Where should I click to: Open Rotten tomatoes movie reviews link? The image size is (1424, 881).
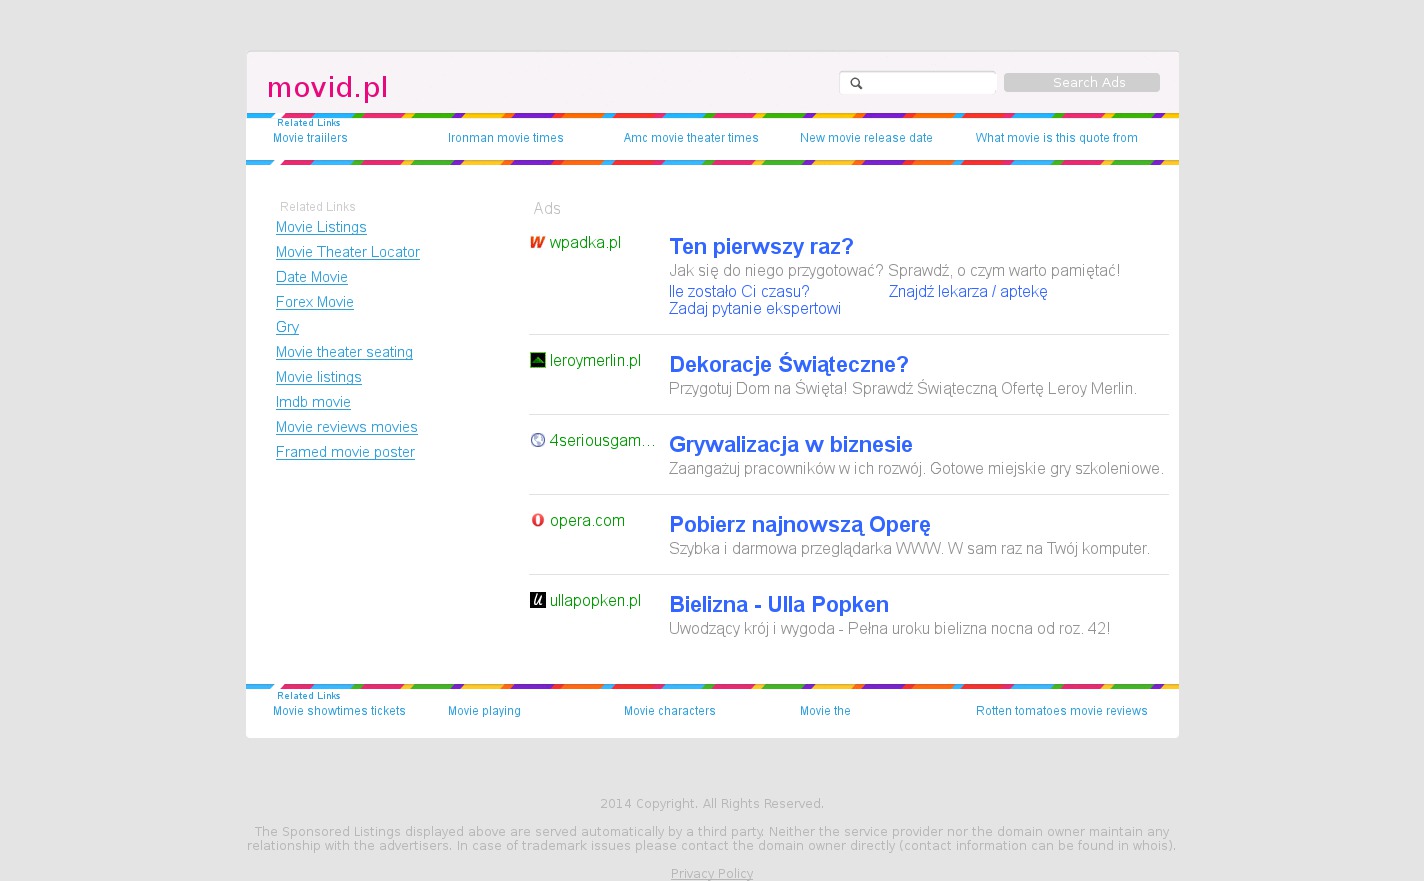click(1061, 711)
